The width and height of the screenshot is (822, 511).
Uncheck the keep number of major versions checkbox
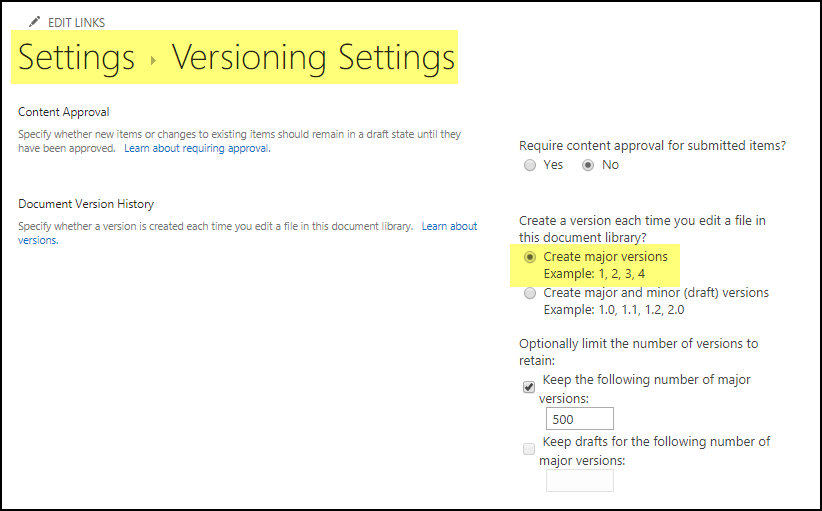pyautogui.click(x=529, y=387)
